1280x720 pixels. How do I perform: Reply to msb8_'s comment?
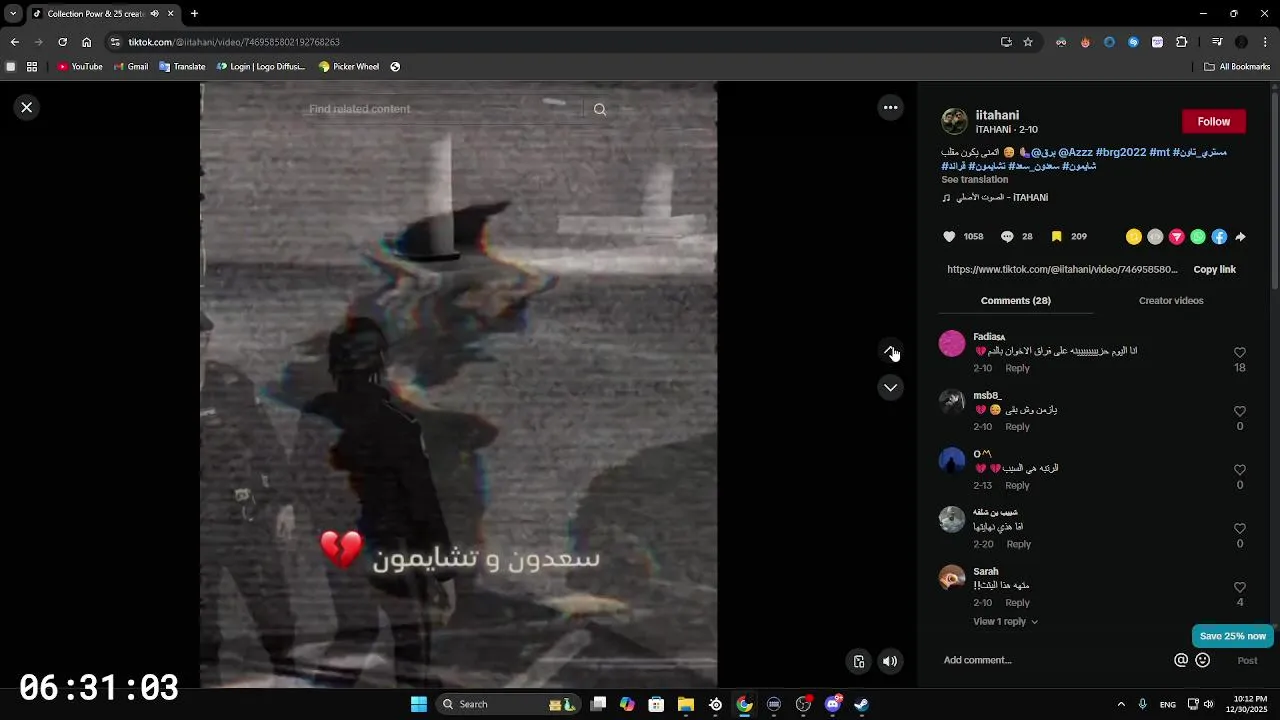point(1017,427)
